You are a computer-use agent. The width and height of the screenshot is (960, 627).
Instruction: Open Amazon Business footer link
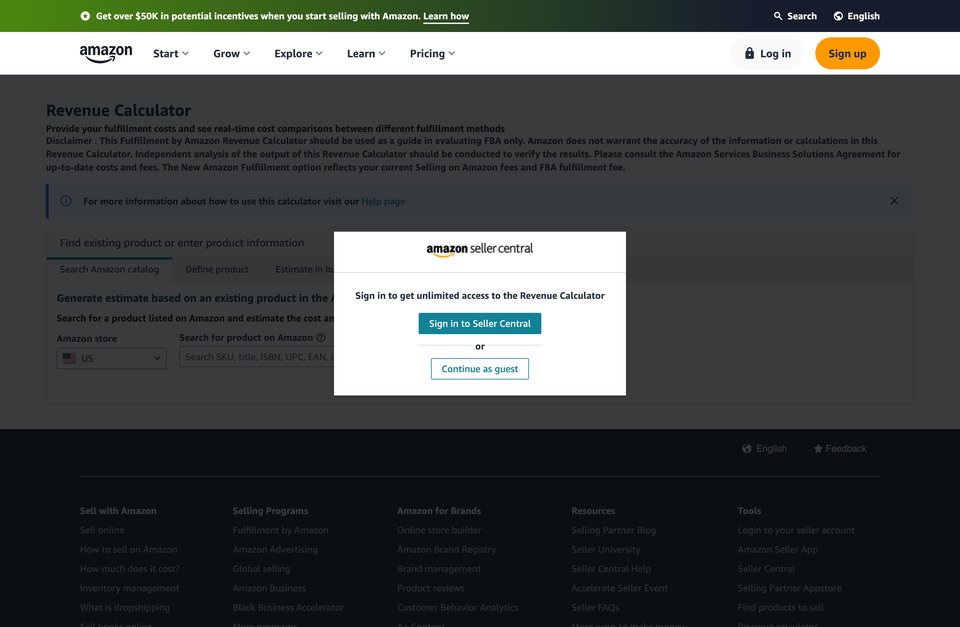[269, 588]
